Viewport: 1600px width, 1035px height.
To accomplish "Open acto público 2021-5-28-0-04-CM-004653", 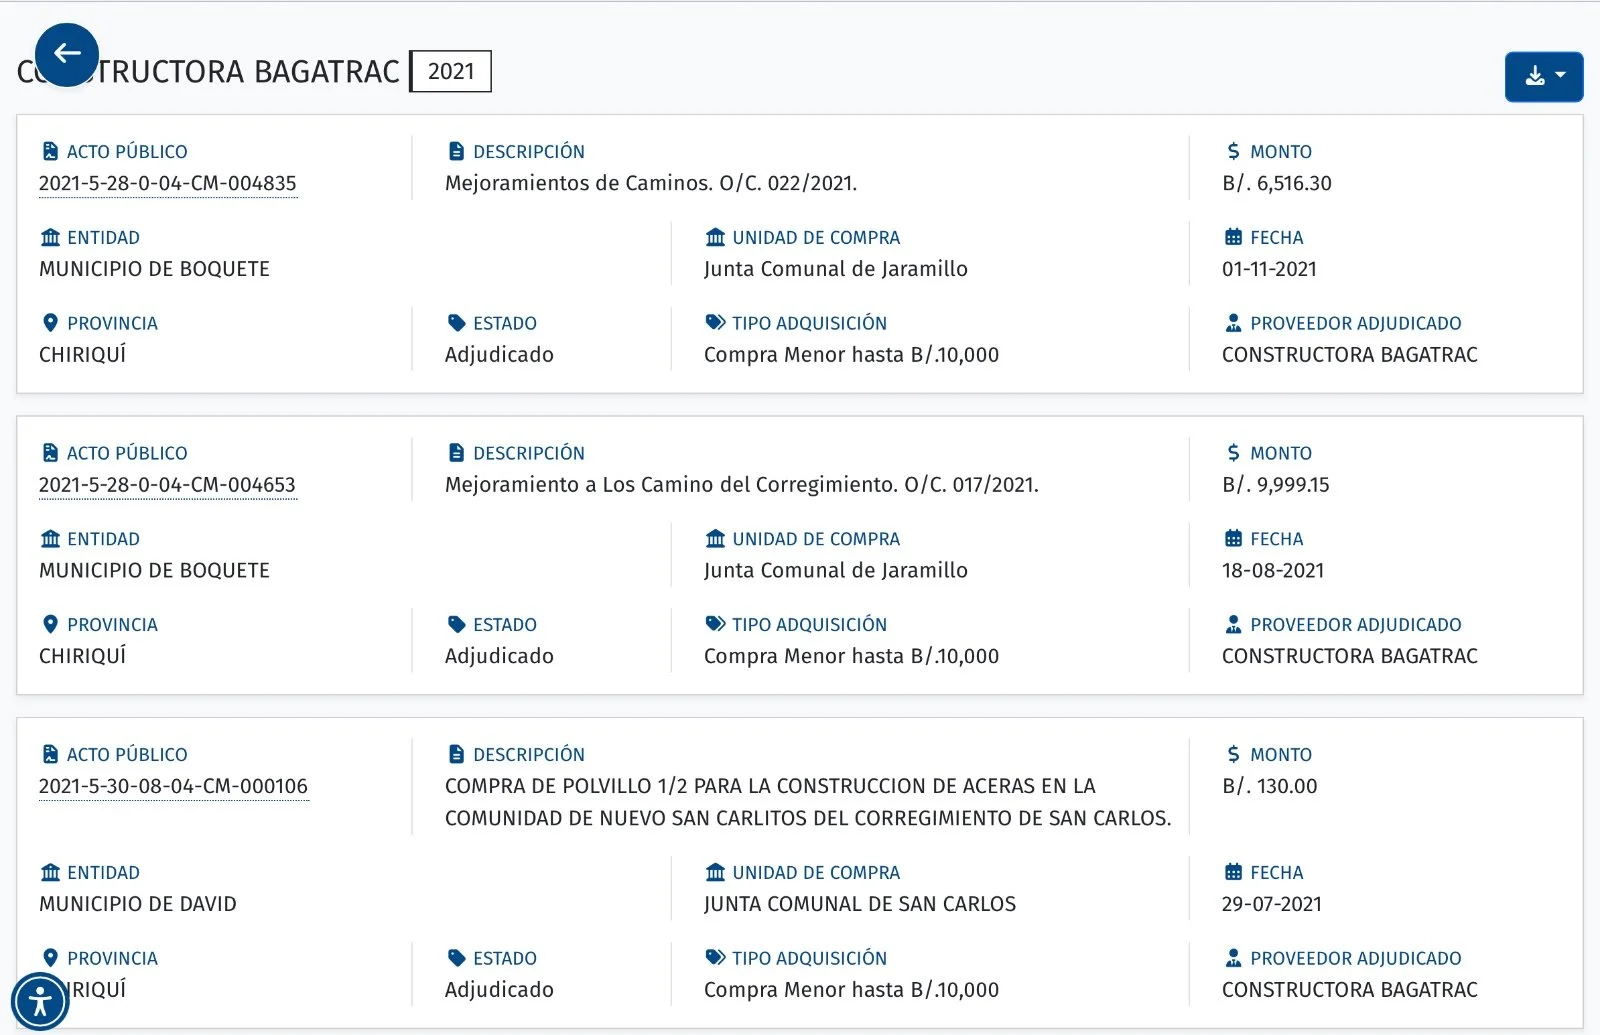I will (168, 485).
